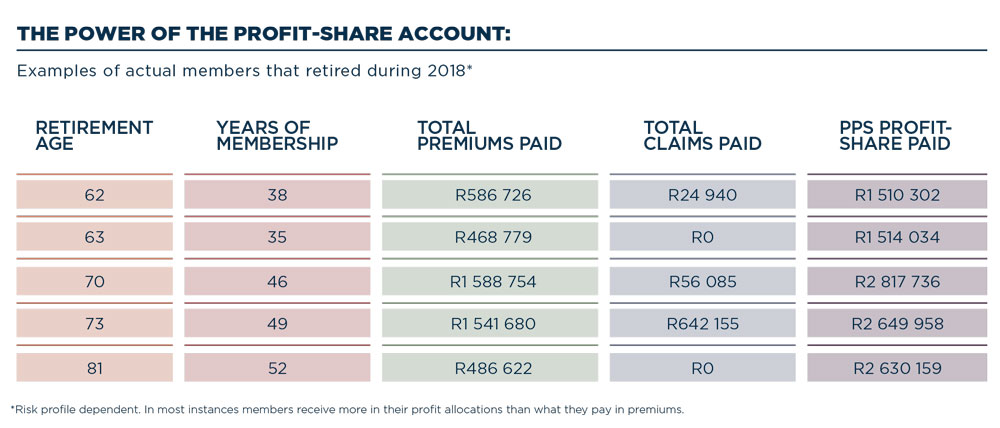Click the "Examples of actual members" subtitle
1000x428 pixels.
(x=245, y=72)
